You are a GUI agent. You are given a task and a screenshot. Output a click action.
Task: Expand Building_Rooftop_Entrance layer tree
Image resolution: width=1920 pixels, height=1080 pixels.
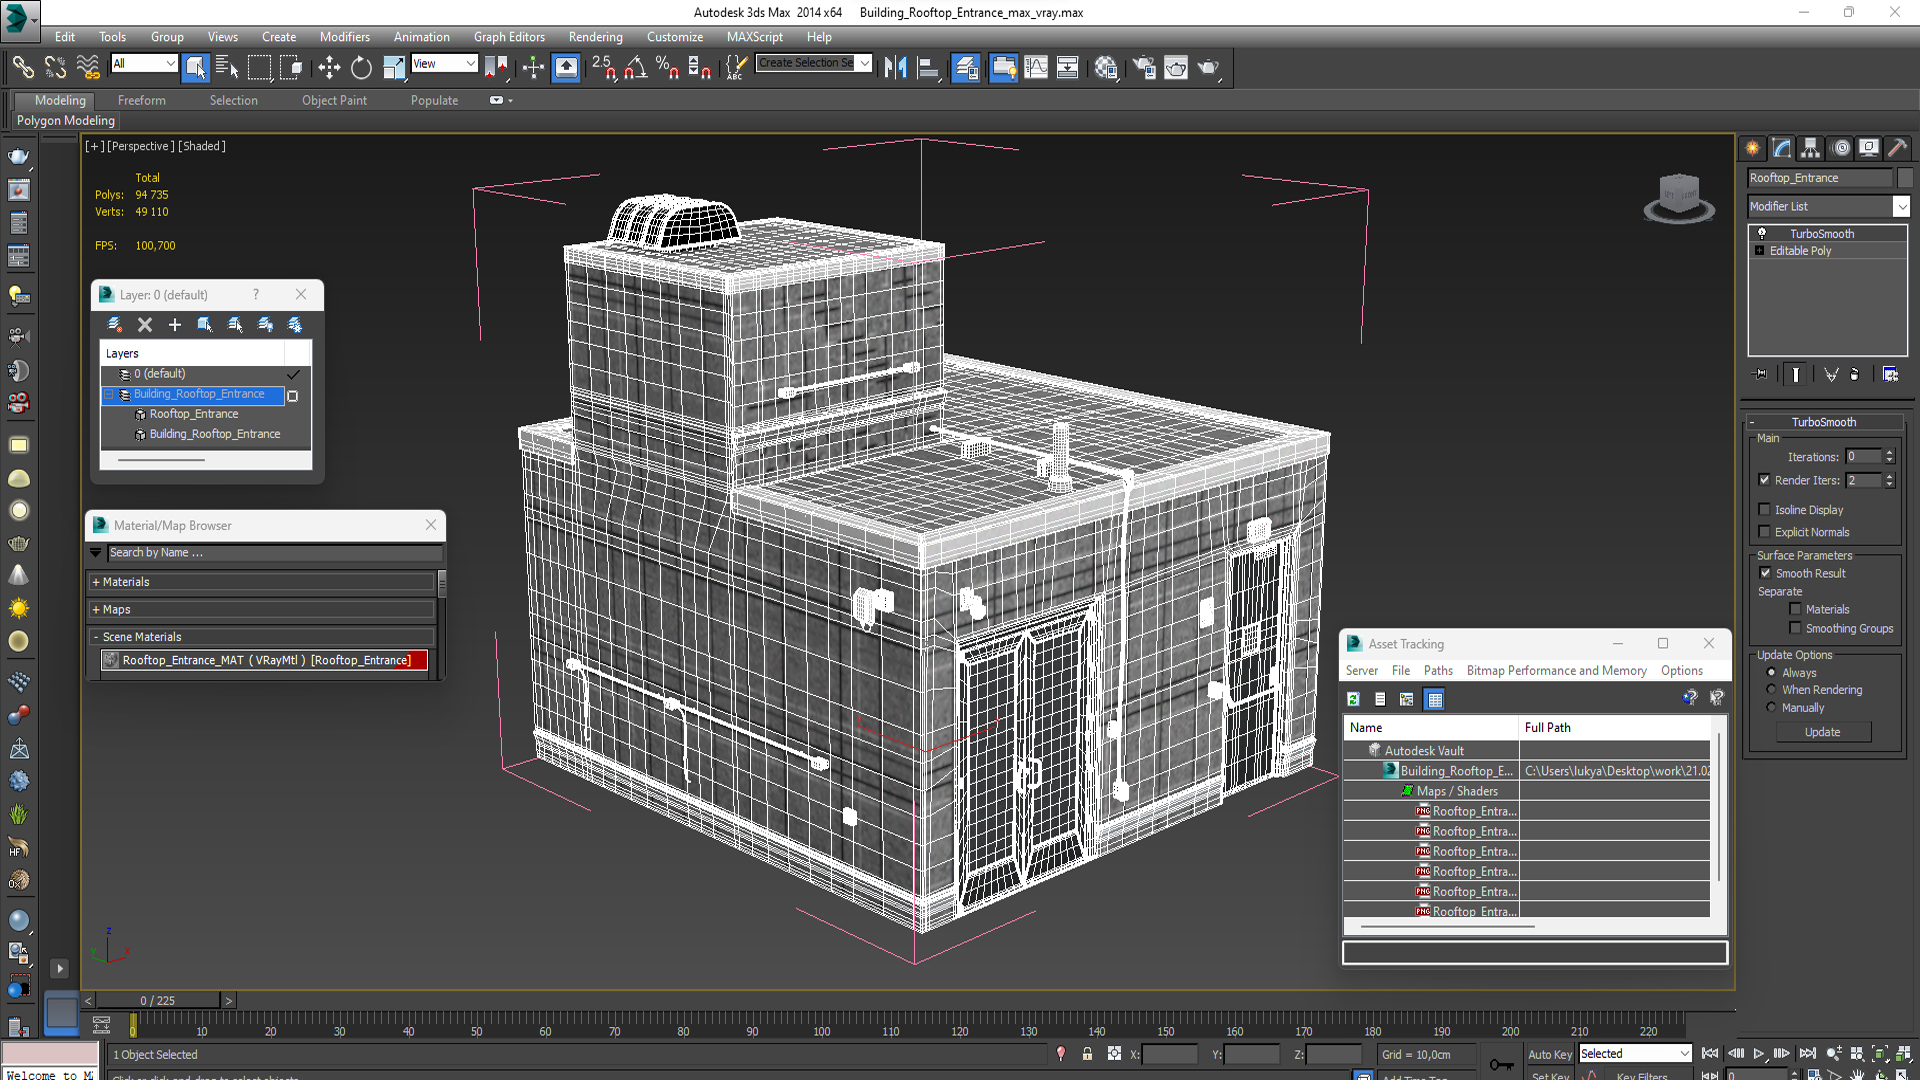point(107,394)
